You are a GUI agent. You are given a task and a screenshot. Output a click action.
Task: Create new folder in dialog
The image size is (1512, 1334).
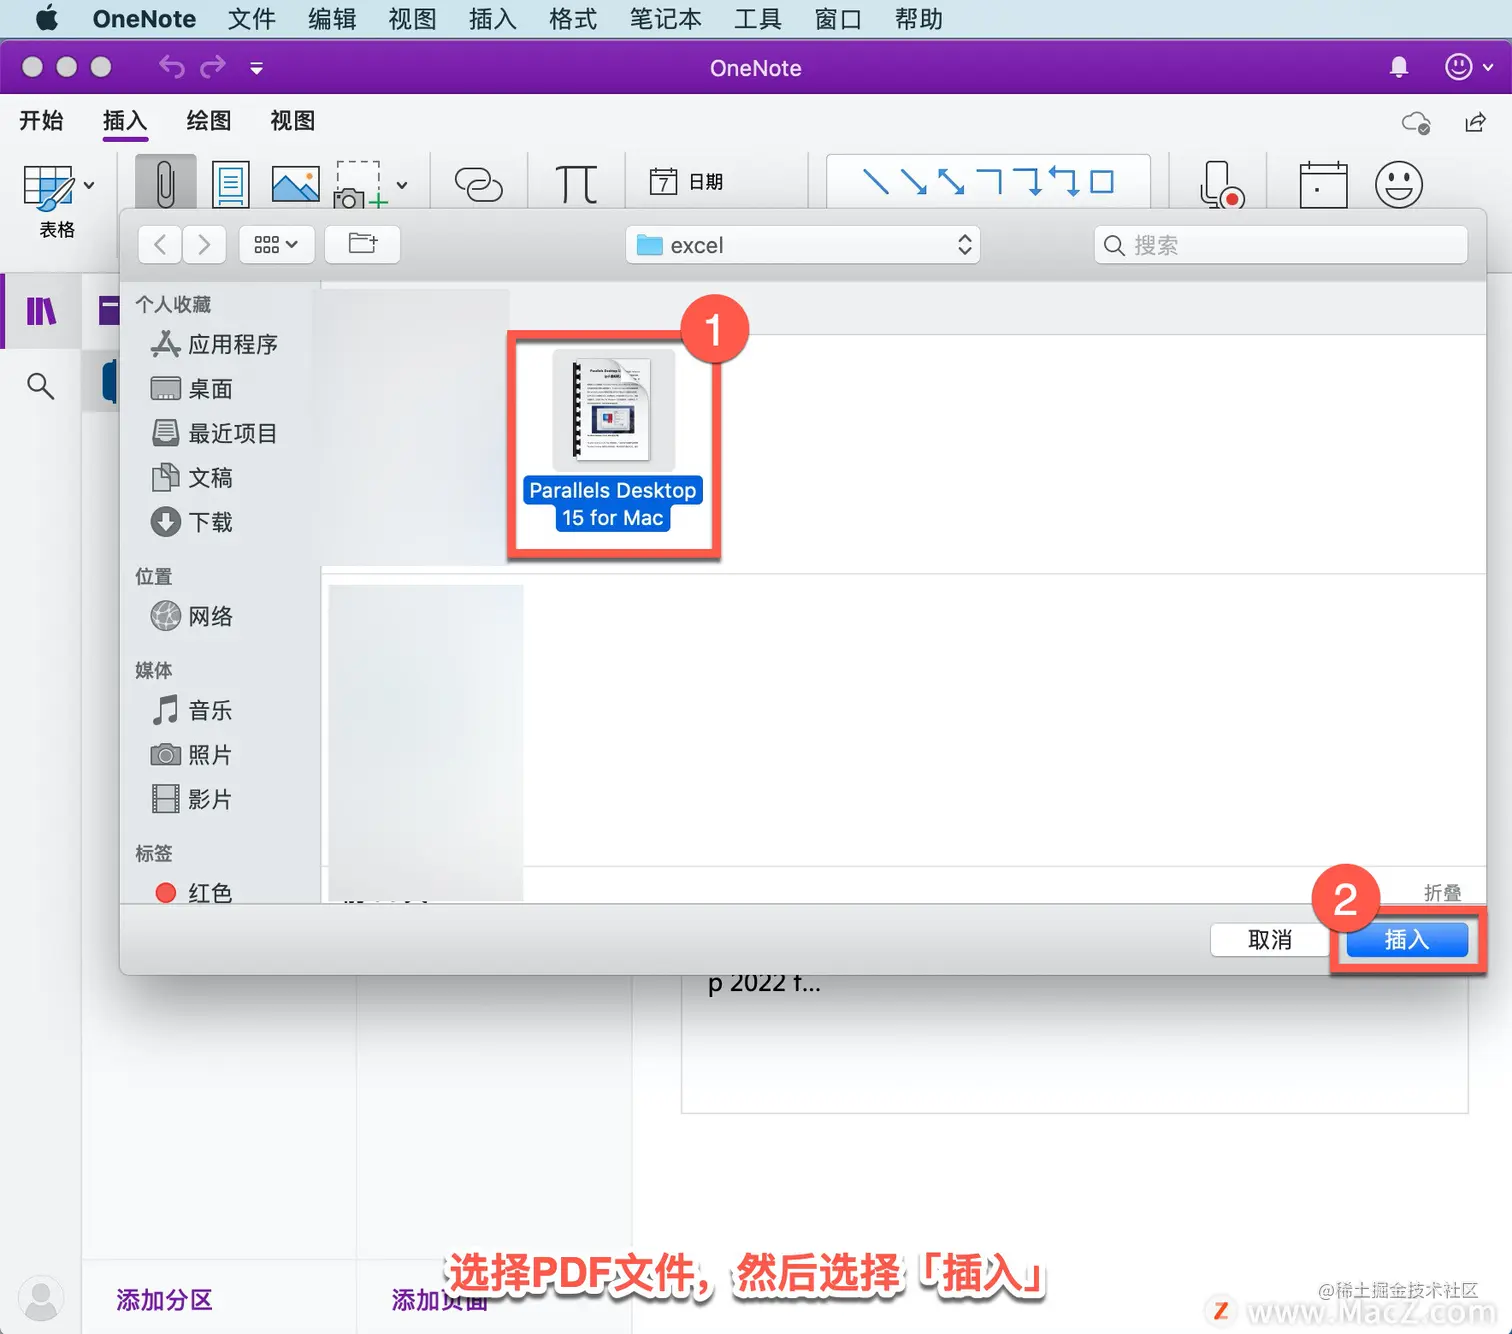pos(362,244)
